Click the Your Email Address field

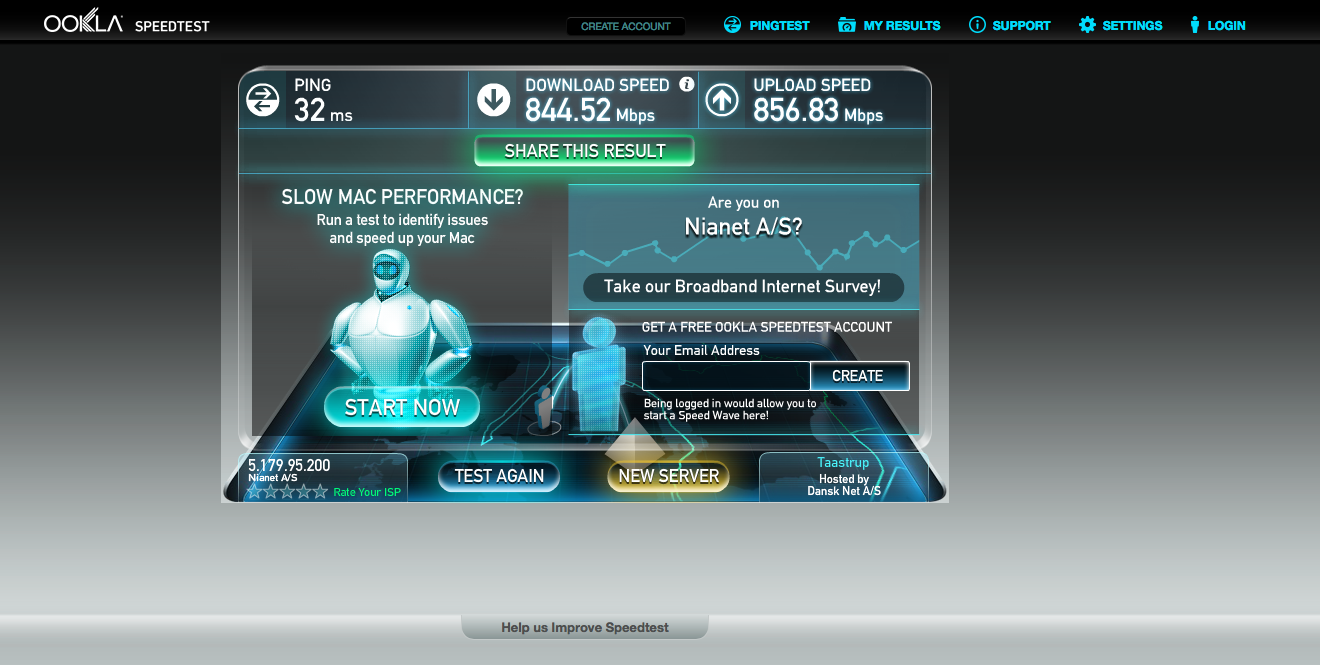click(x=726, y=376)
